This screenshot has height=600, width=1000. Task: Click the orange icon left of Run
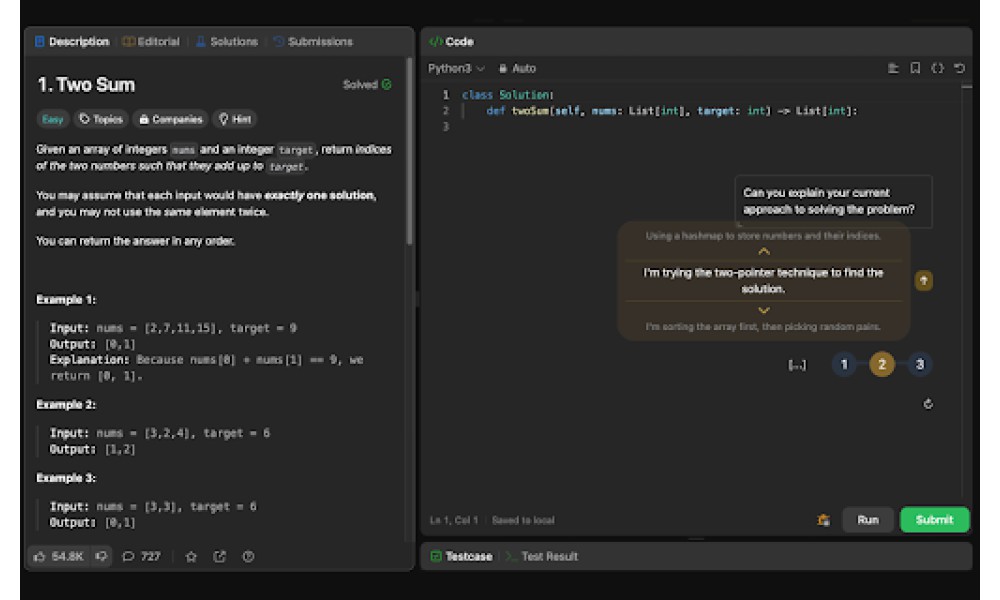[x=823, y=520]
